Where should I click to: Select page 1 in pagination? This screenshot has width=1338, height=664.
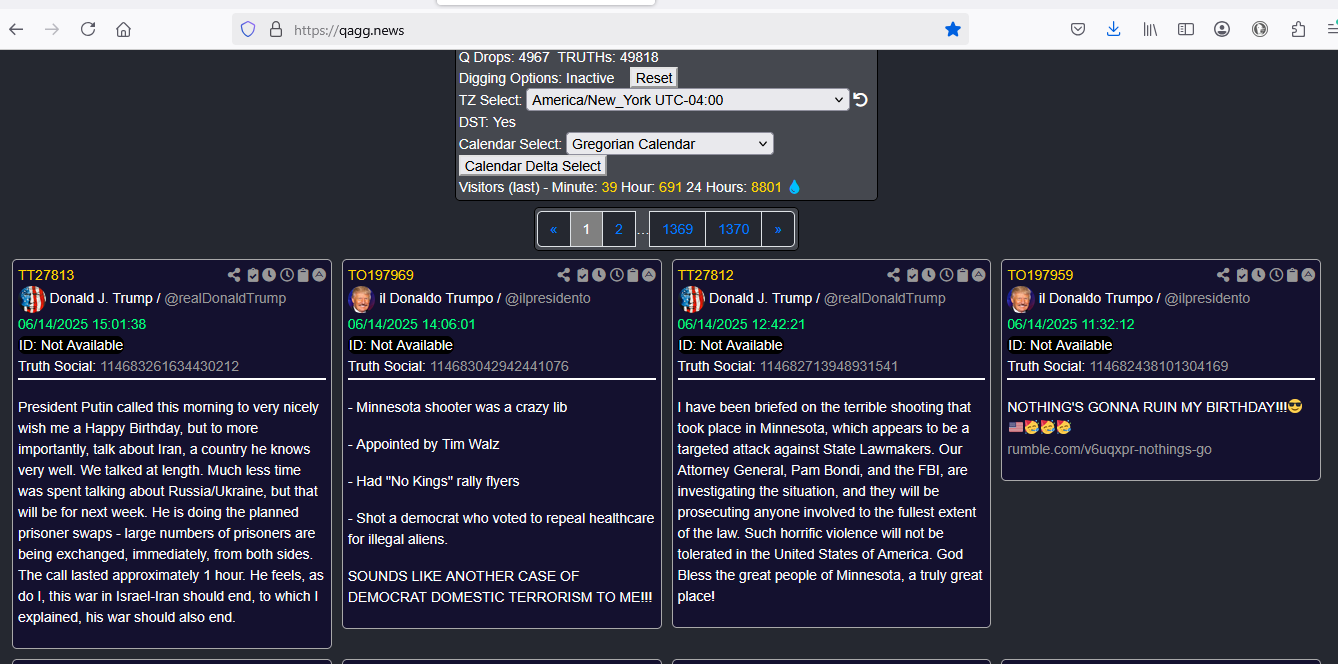point(587,229)
